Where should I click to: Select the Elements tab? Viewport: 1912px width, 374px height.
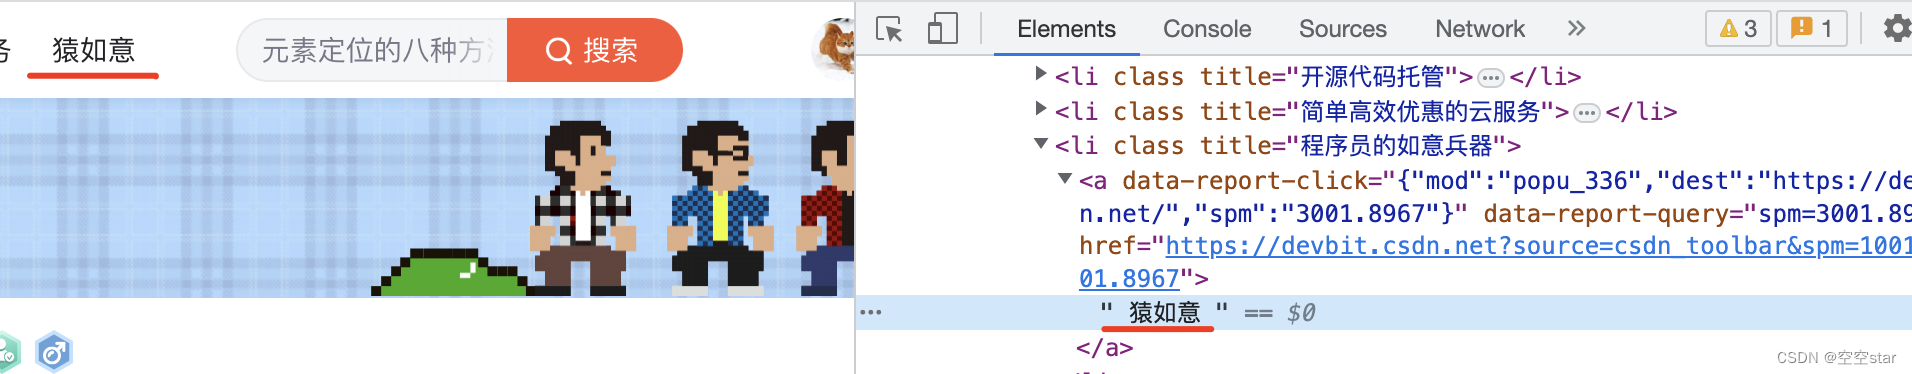[x=1066, y=29]
